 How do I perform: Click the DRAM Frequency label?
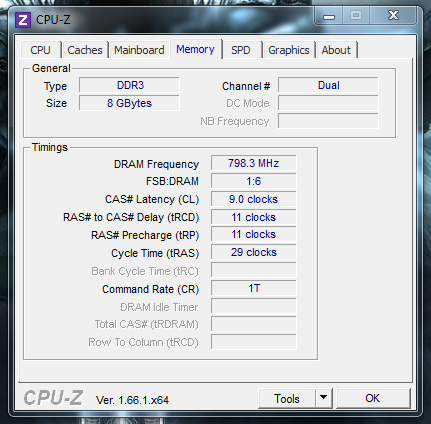[156, 164]
